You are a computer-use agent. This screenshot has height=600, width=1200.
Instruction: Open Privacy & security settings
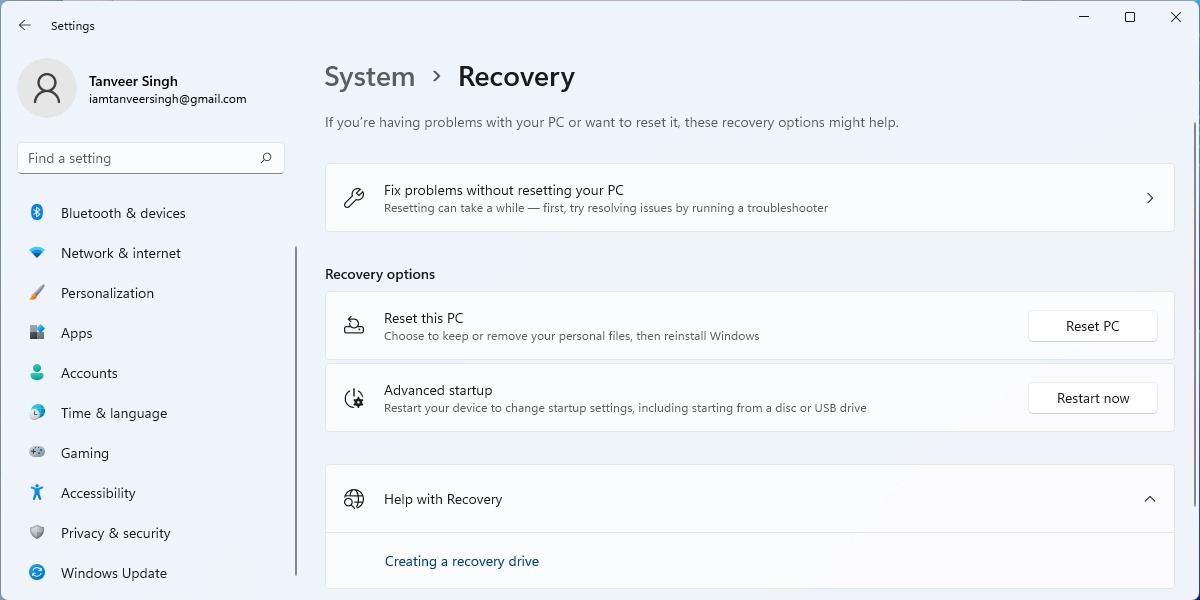115,533
